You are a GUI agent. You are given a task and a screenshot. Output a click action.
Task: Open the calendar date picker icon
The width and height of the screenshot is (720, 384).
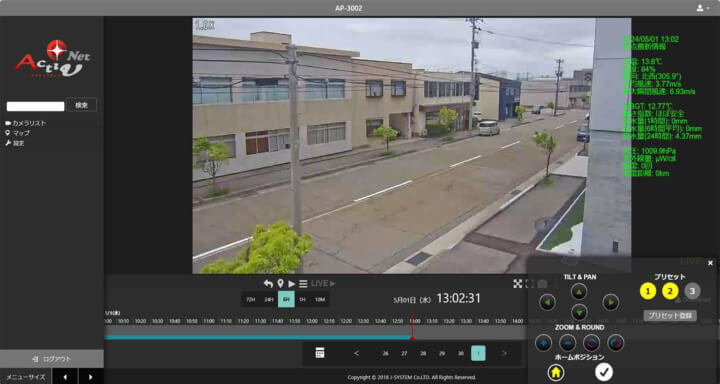(320, 353)
